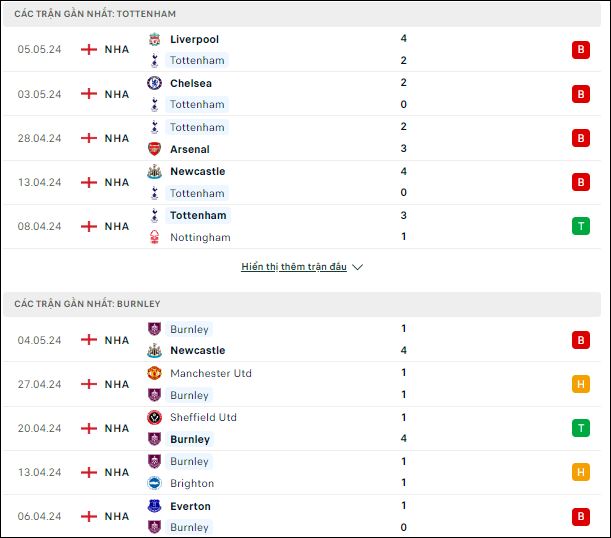
Task: Click the Brighton club crest icon
Action: point(155,483)
